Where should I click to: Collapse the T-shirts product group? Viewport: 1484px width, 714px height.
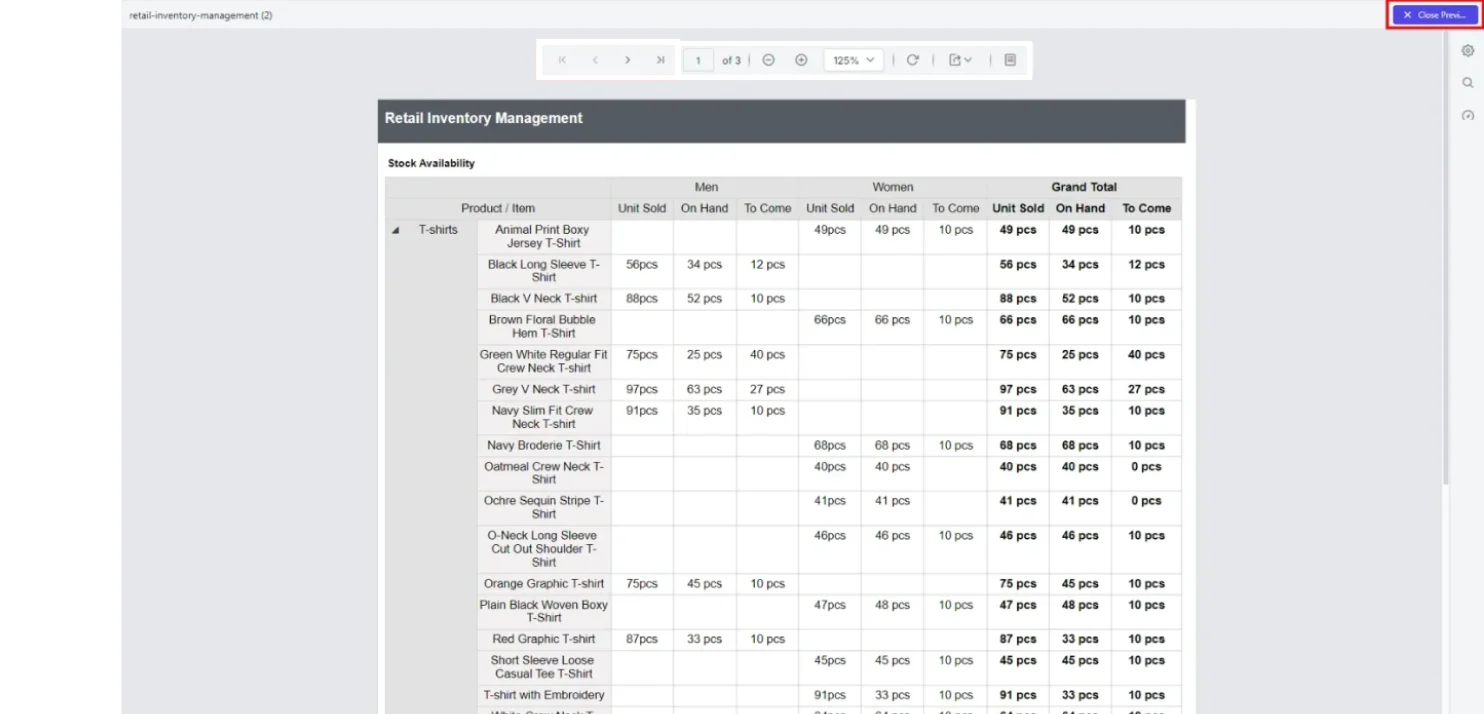(x=395, y=229)
